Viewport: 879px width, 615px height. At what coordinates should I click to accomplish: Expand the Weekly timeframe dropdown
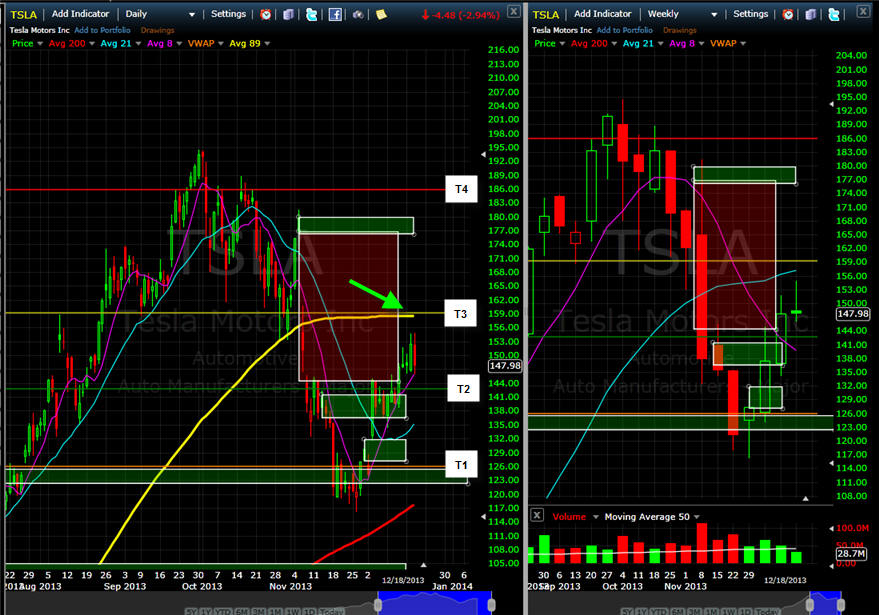point(714,15)
